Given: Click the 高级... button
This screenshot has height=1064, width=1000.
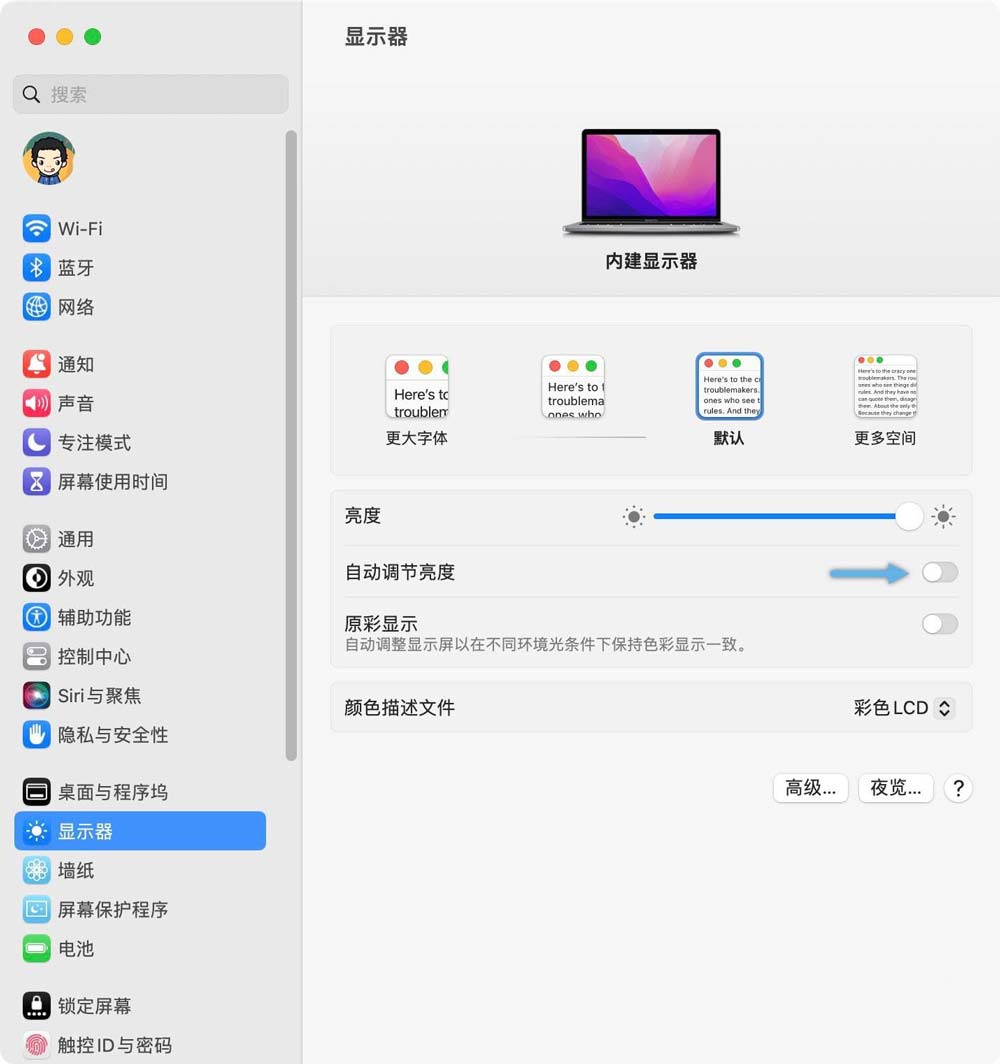Looking at the screenshot, I should pos(810,788).
